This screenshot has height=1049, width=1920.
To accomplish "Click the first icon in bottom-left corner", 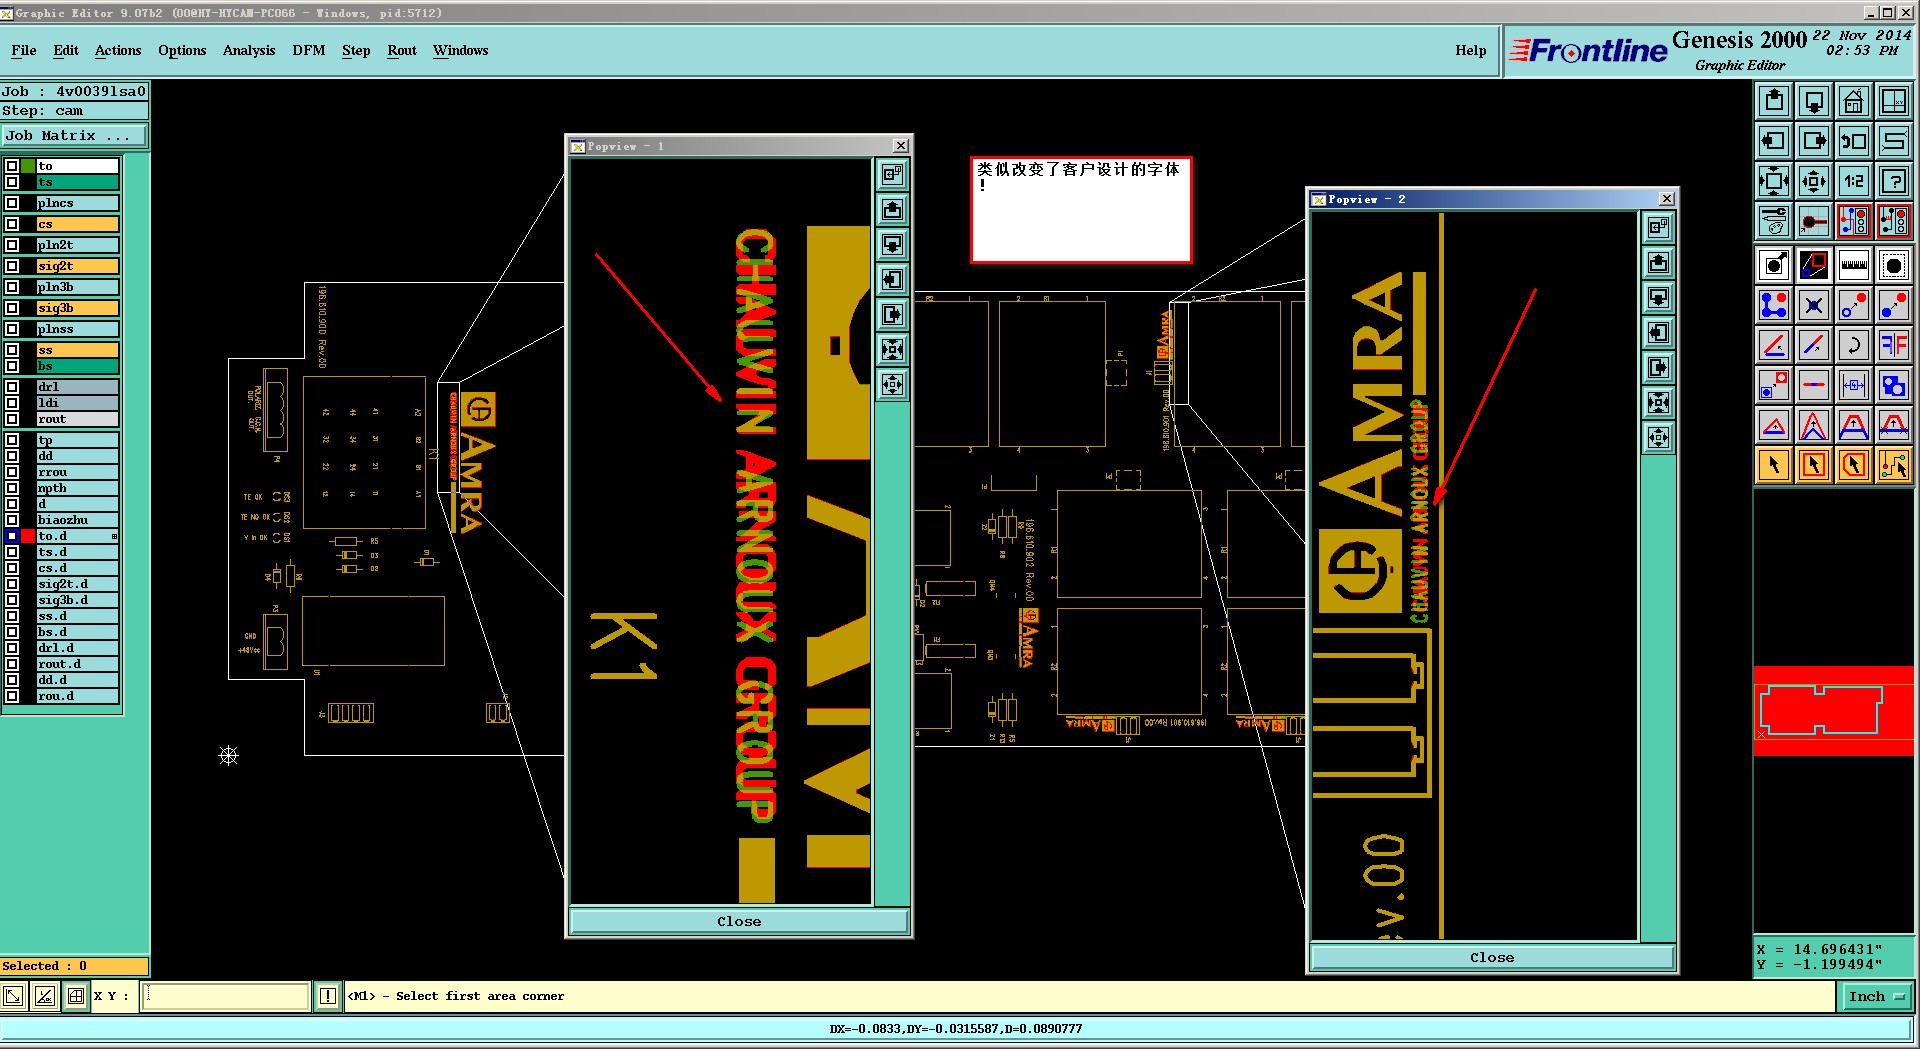I will click(x=14, y=996).
